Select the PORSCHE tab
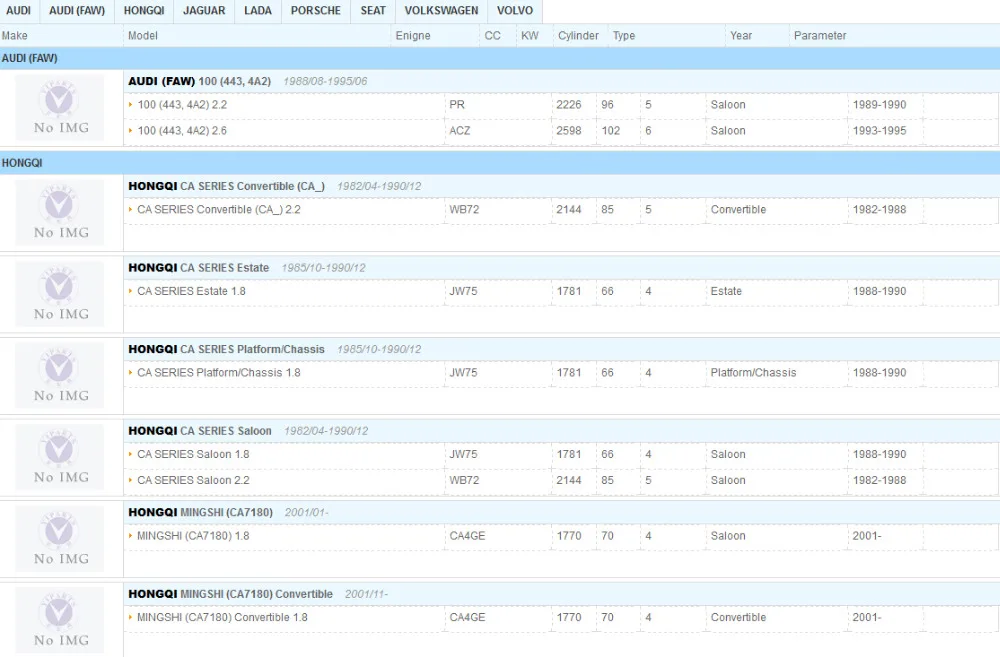 coord(316,11)
